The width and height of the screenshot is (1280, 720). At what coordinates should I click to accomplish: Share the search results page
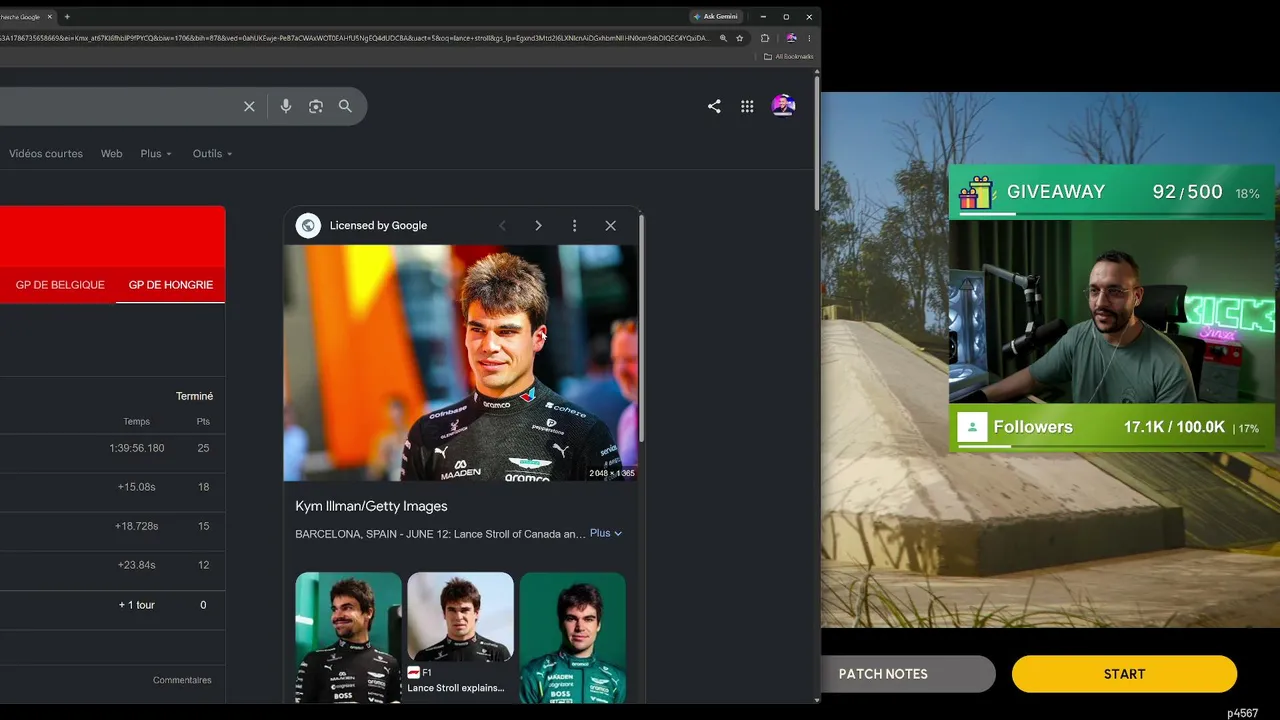point(714,106)
